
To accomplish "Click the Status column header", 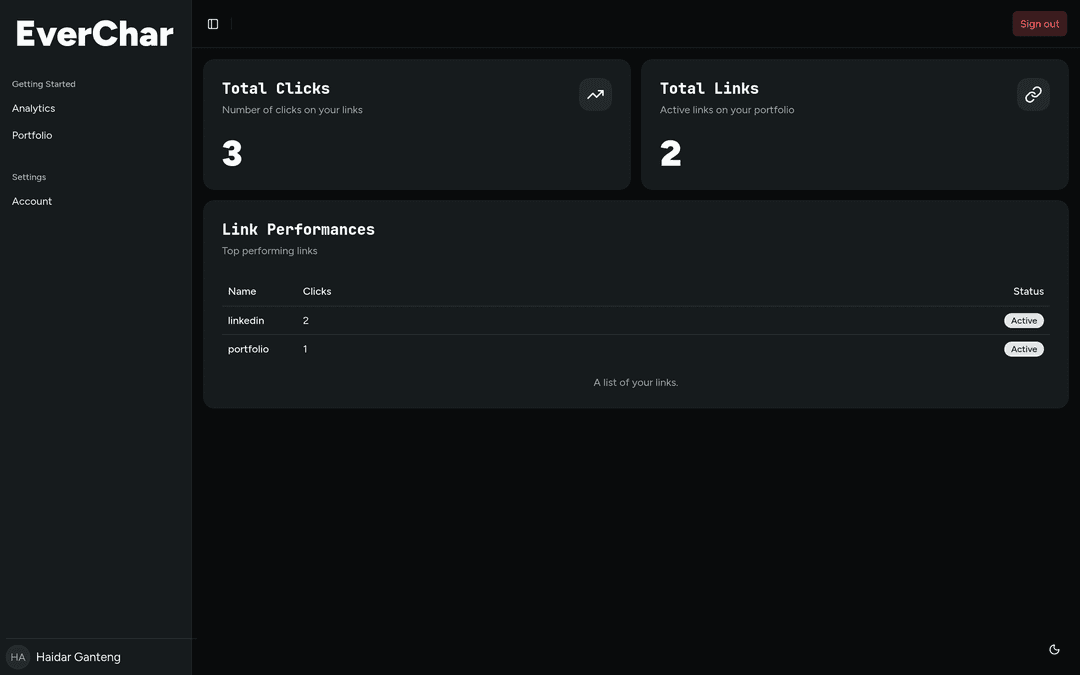I will coord(1028,291).
